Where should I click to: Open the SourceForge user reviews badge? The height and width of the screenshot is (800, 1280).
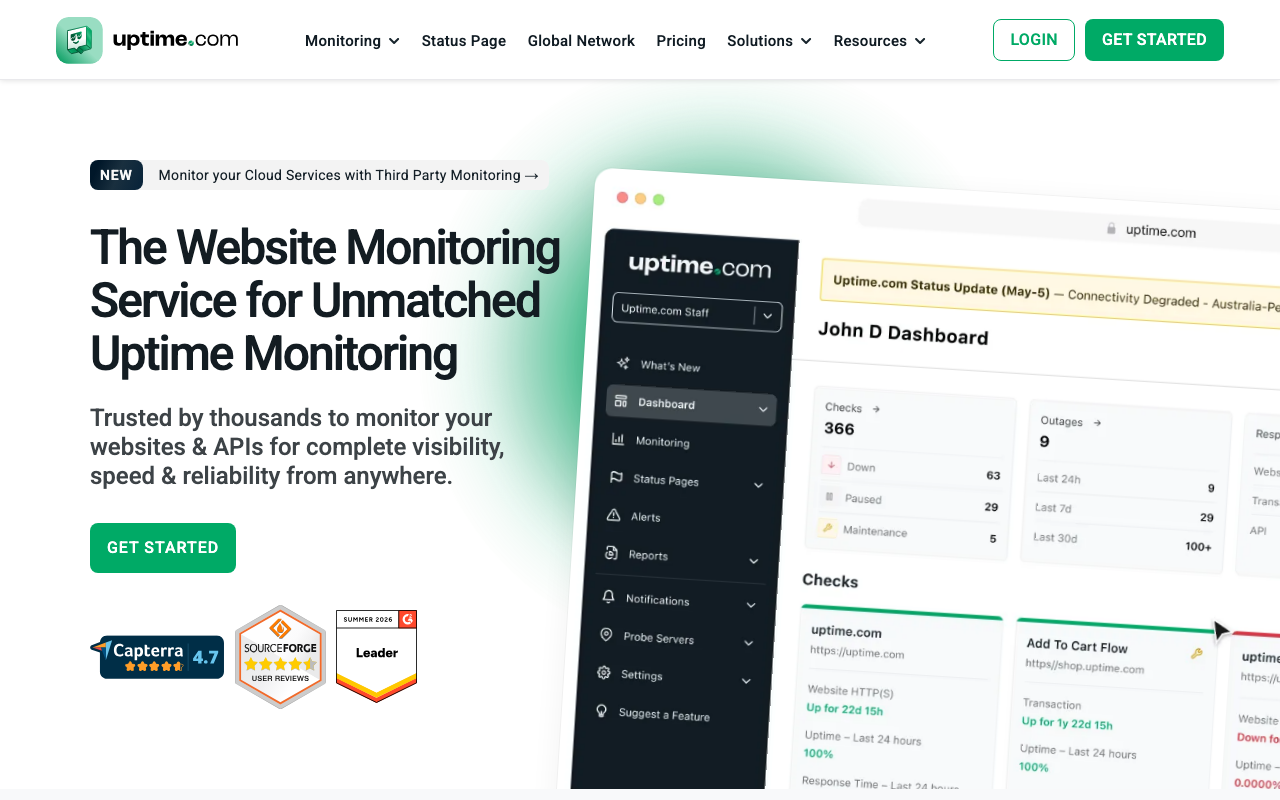click(x=281, y=657)
